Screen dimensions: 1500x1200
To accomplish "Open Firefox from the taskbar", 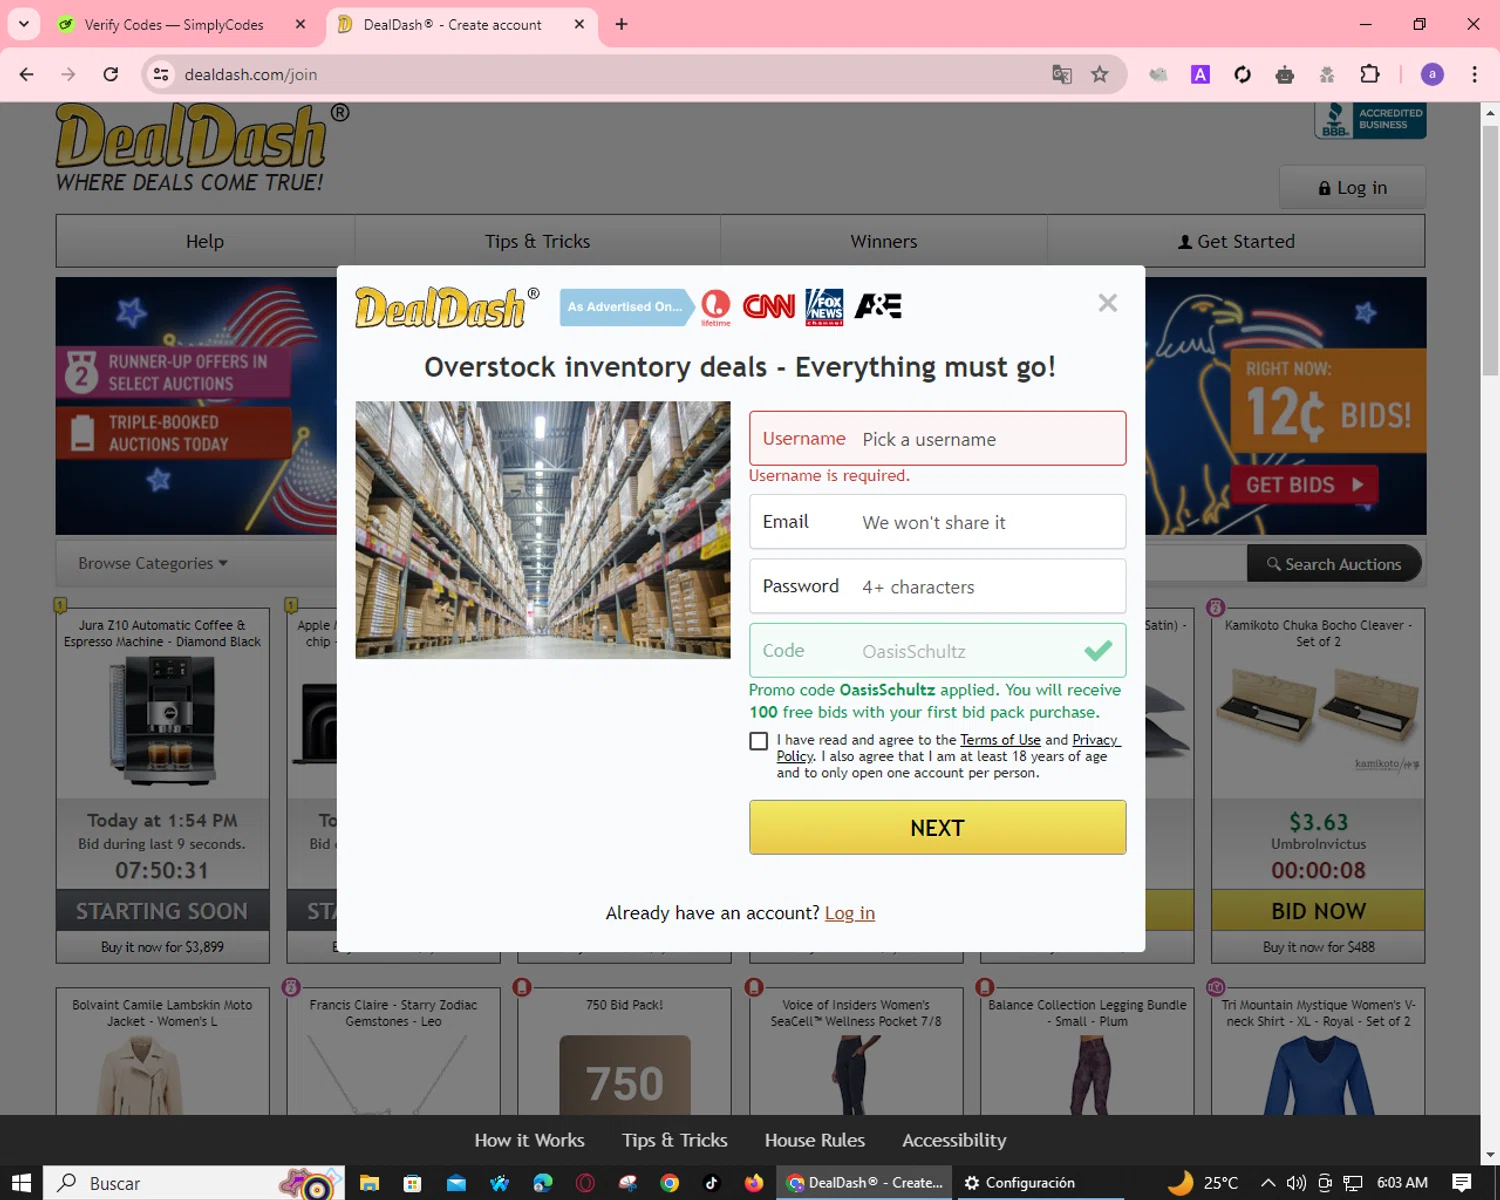I will 754,1183.
